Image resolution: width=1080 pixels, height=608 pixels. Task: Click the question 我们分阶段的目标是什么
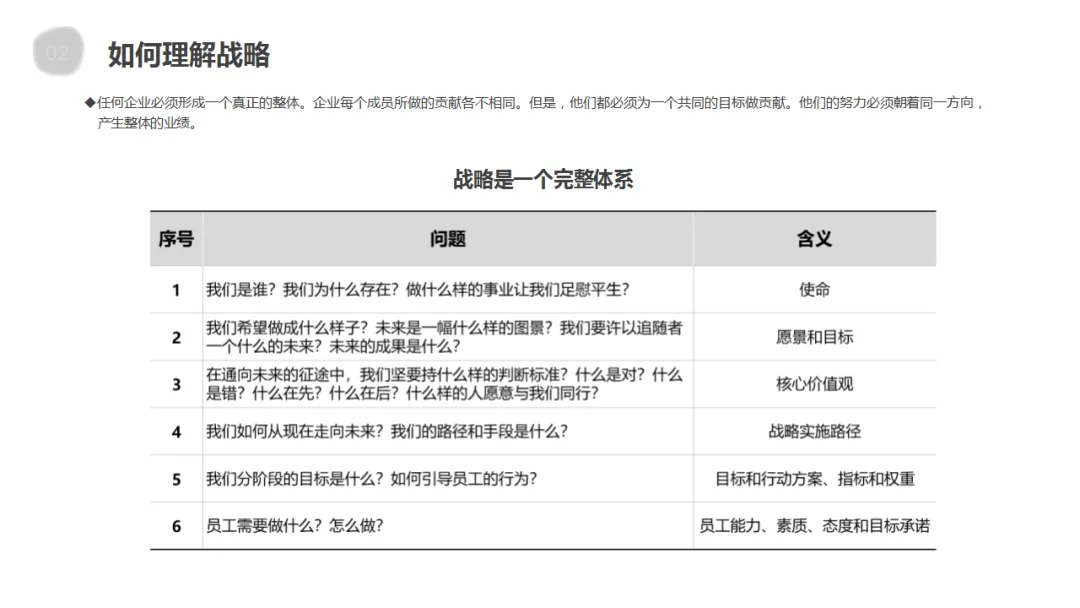click(371, 479)
